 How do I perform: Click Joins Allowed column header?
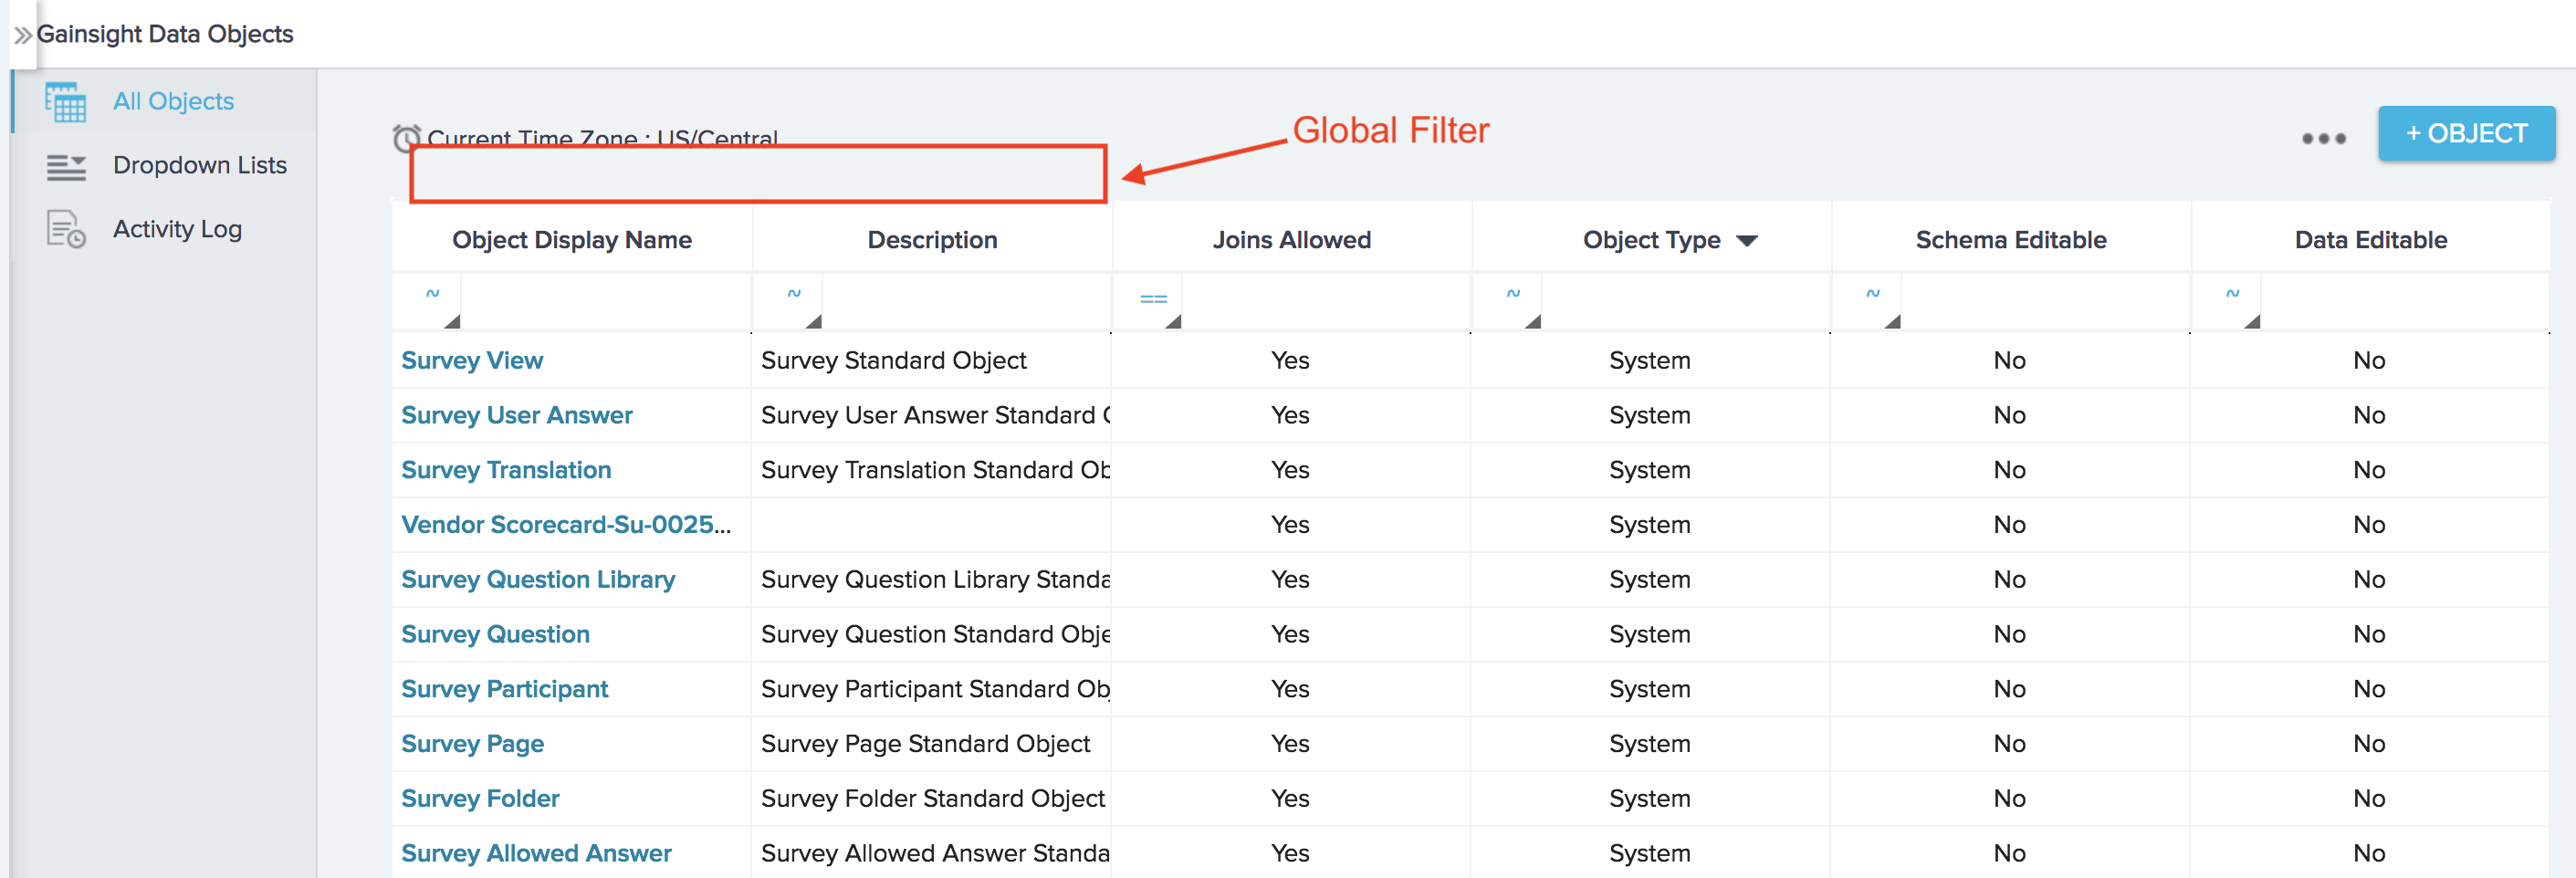pyautogui.click(x=1292, y=240)
